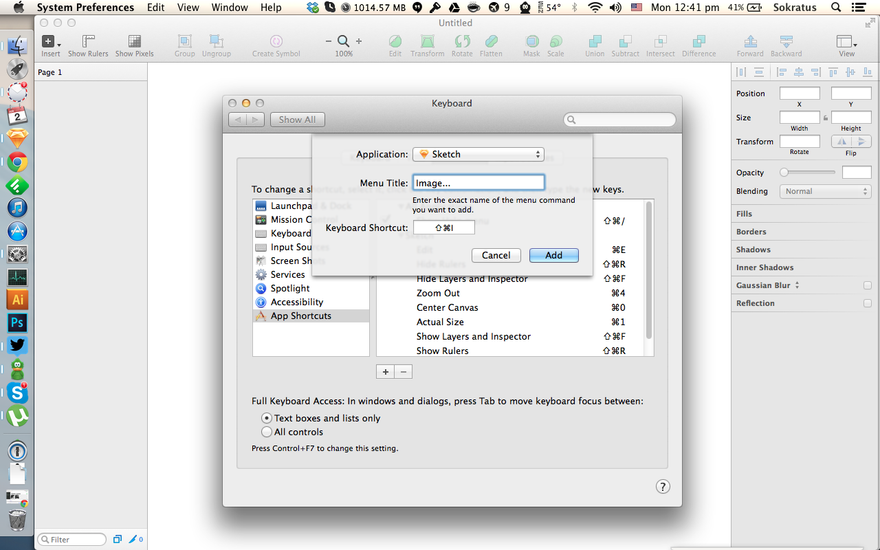Click Show All in Keyboard window
The height and width of the screenshot is (550, 880).
(x=297, y=120)
